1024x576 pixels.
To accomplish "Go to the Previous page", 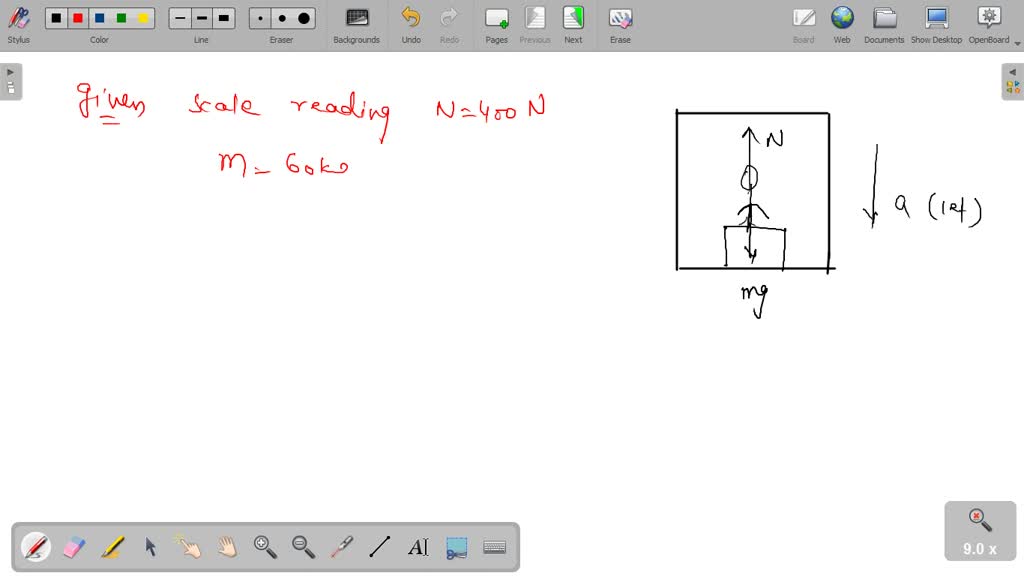I will coord(535,25).
